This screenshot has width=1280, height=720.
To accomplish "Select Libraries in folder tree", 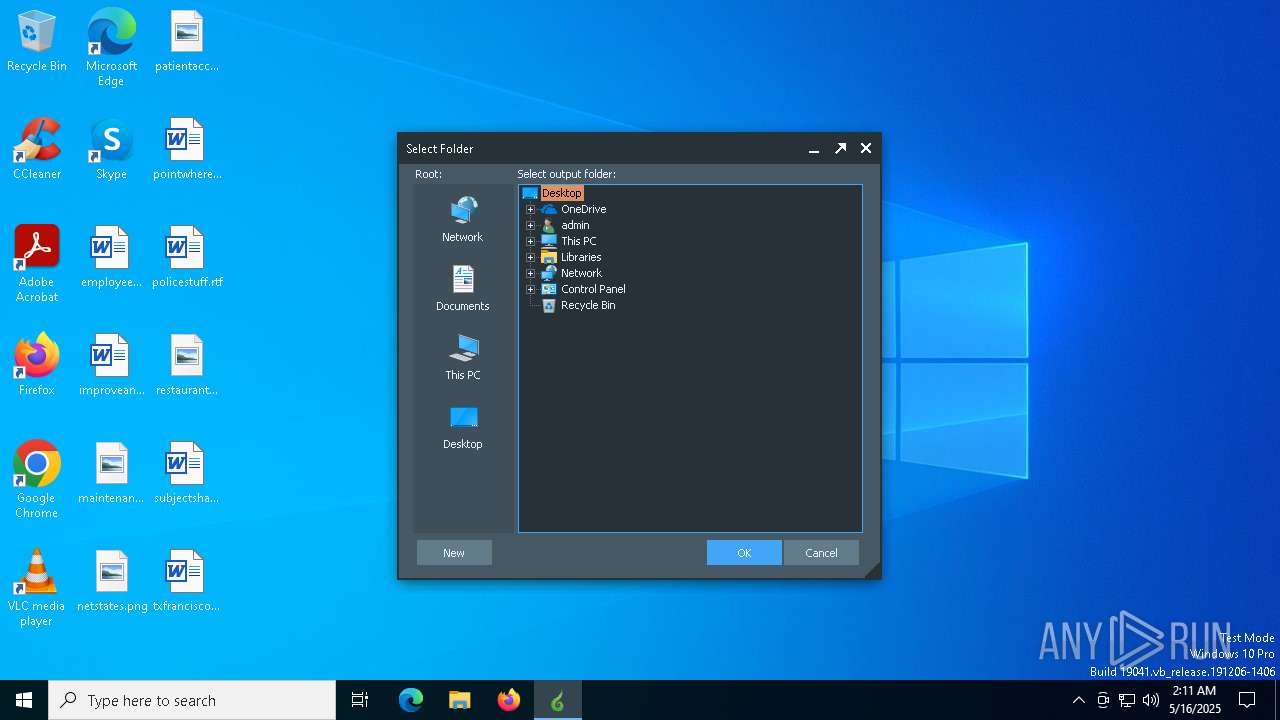I will tap(581, 257).
